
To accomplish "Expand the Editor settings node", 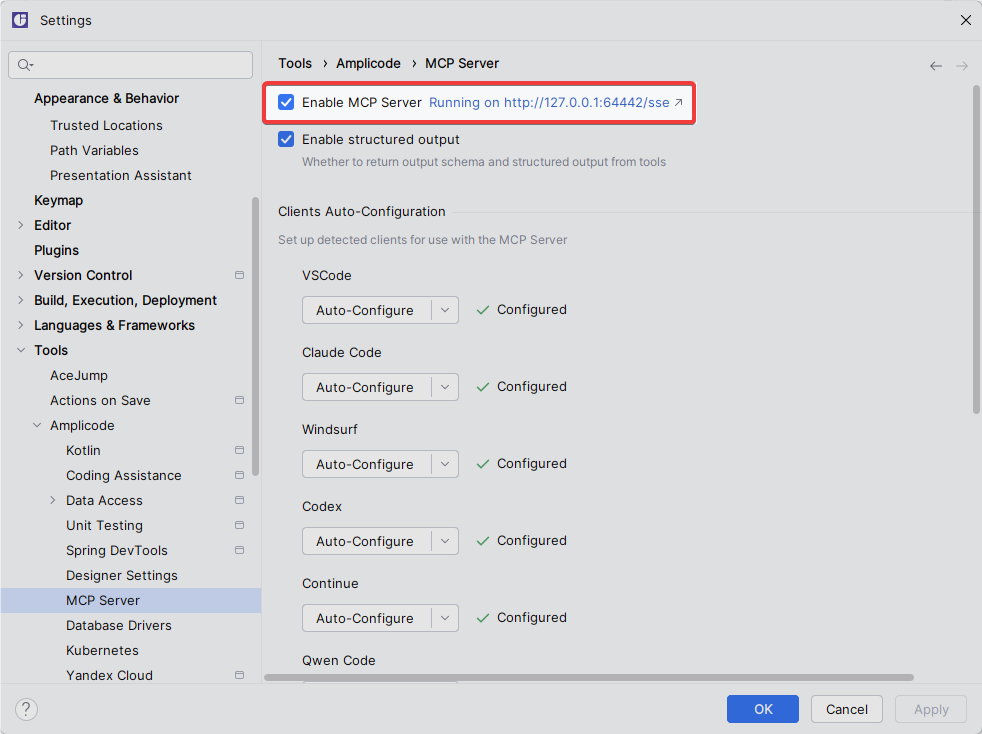I will coord(21,225).
